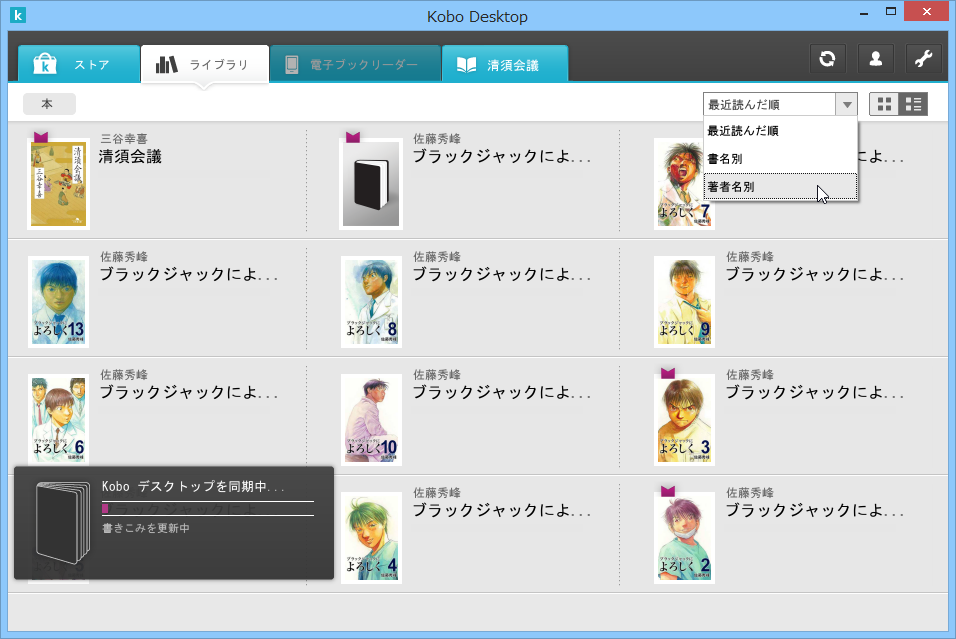Click the open book icon on 清須会議 tab

click(466, 65)
